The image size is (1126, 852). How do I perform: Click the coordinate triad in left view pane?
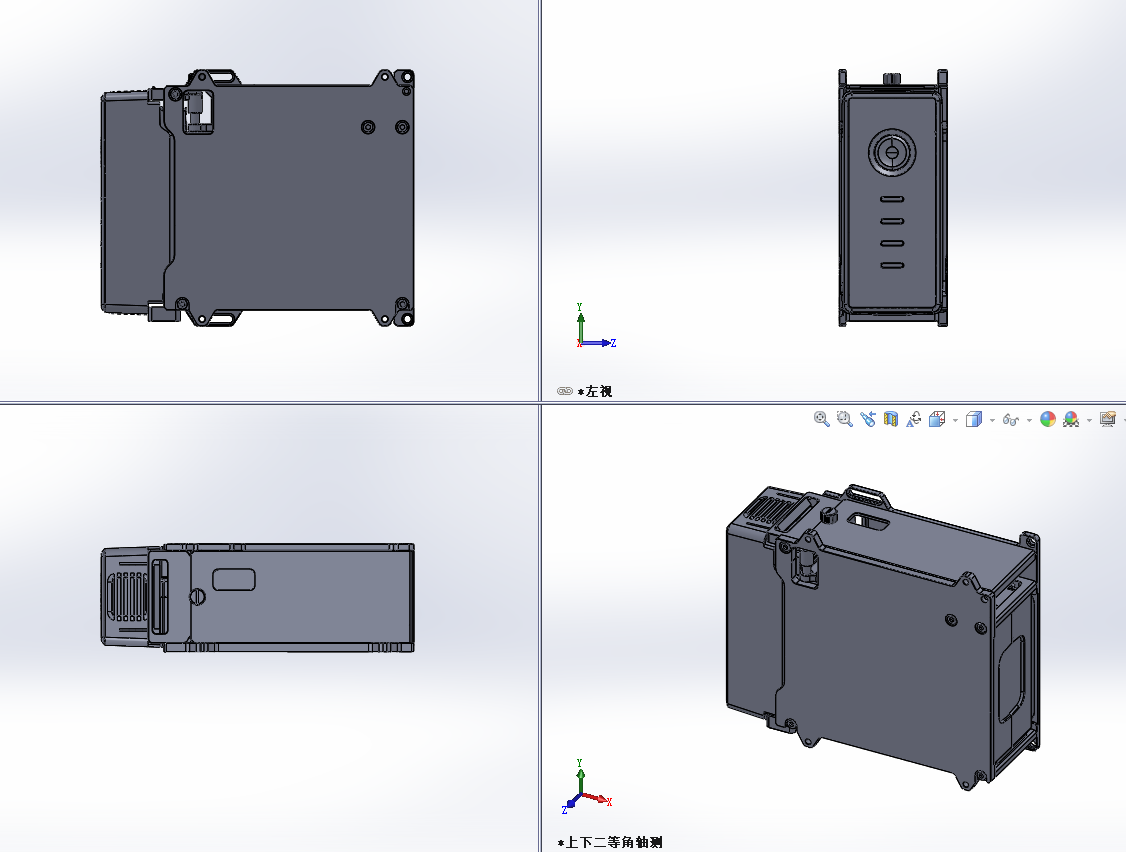click(596, 327)
